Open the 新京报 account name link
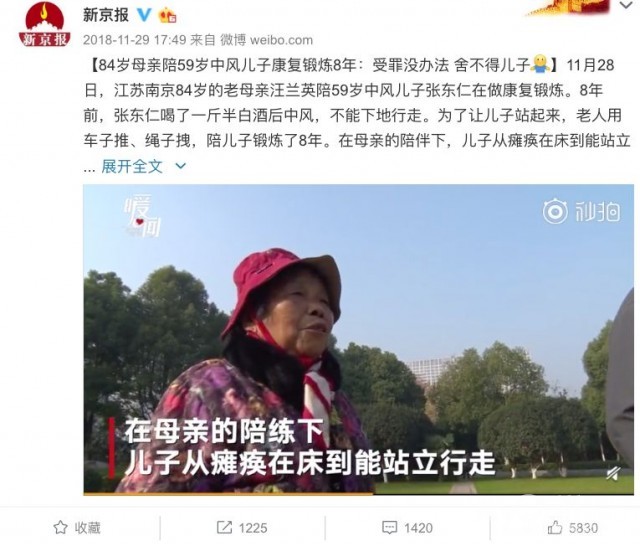 (106, 16)
